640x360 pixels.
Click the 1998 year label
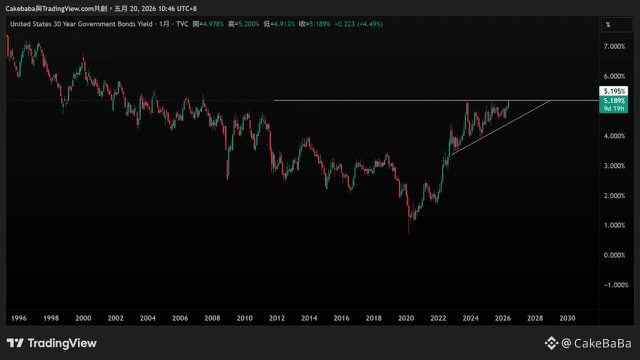click(51, 318)
